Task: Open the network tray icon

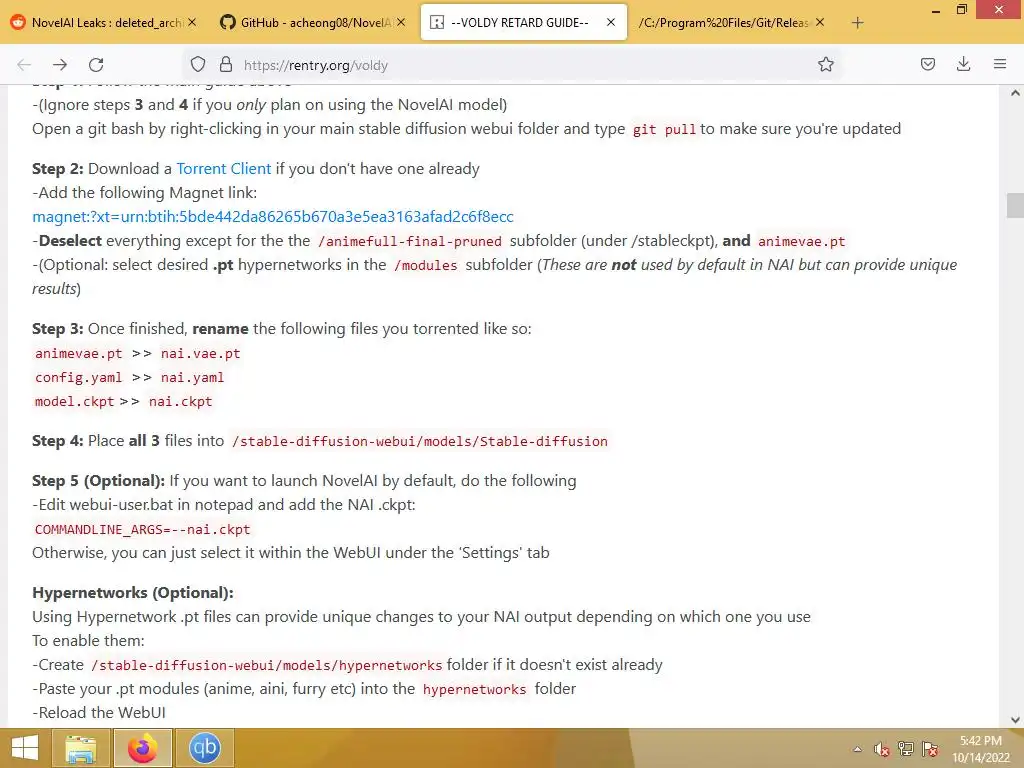Action: pyautogui.click(x=906, y=749)
